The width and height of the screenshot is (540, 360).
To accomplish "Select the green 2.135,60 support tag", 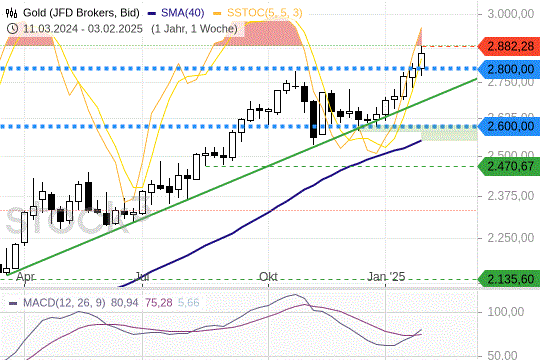I will (x=509, y=279).
